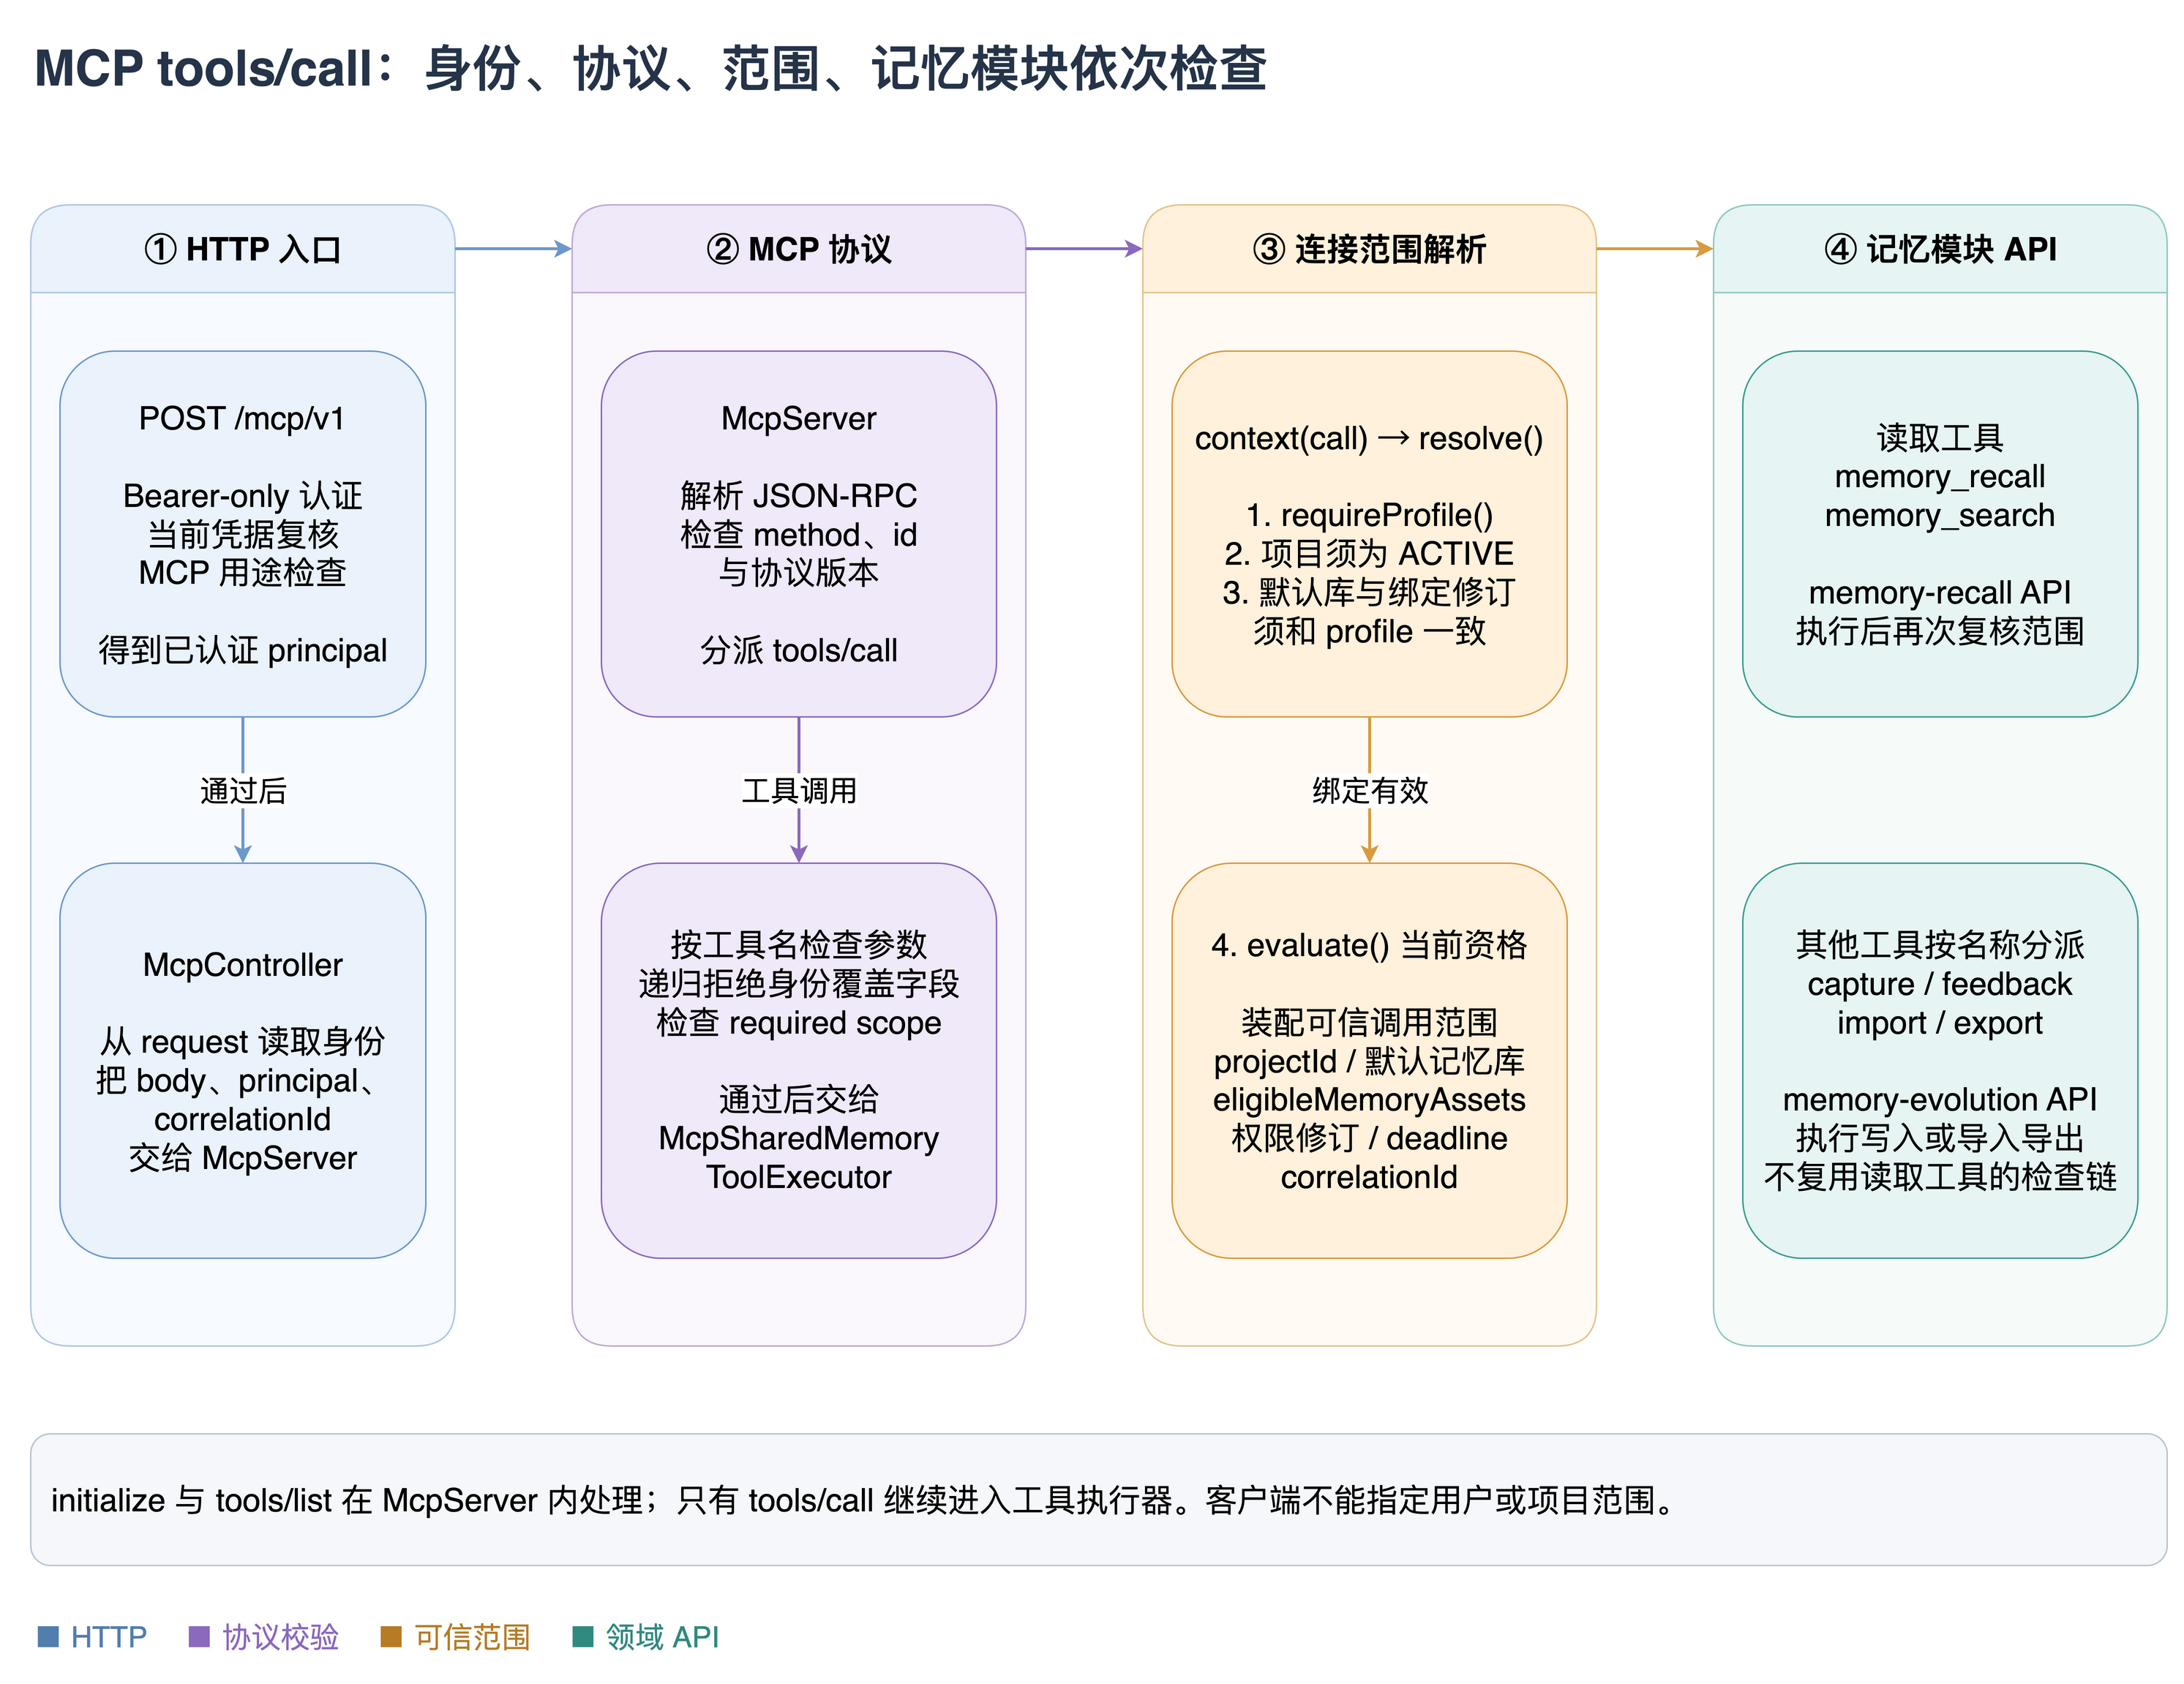The width and height of the screenshot is (2184, 1684).
Task: Click the '可信范围' legend label
Action: tap(472, 1637)
